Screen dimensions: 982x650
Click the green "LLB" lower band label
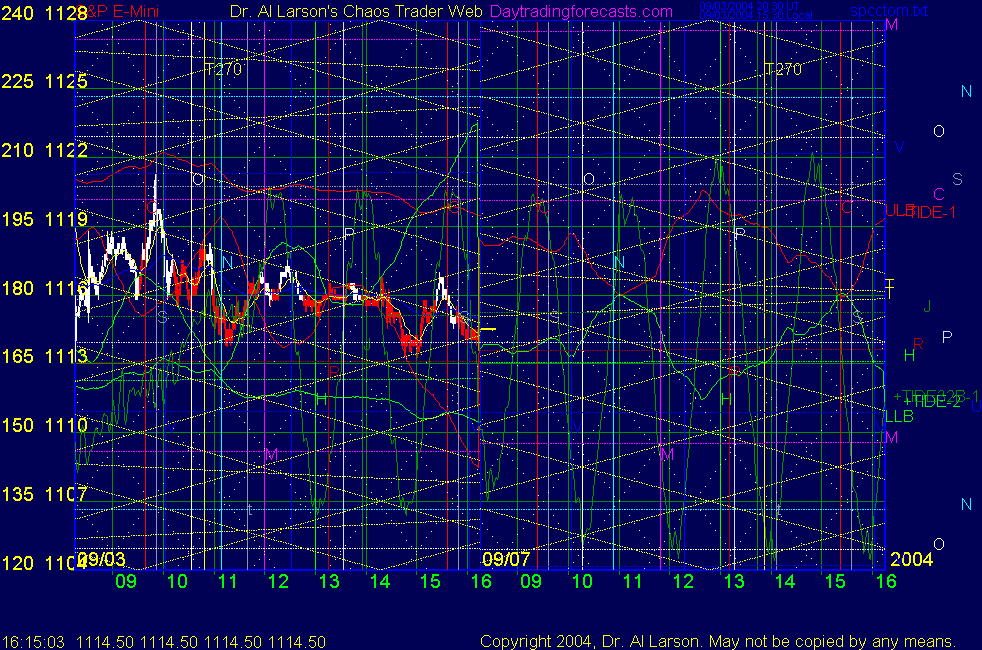point(899,416)
